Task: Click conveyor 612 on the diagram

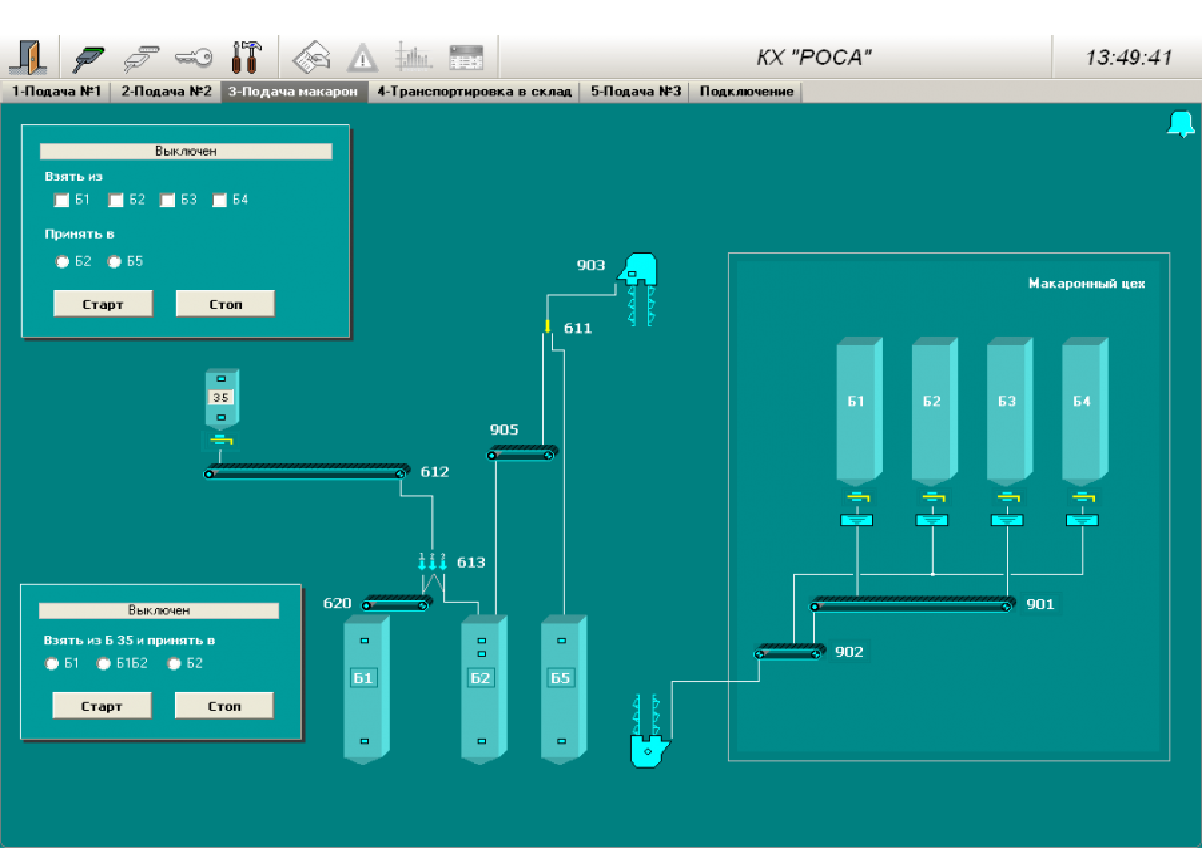Action: (307, 471)
